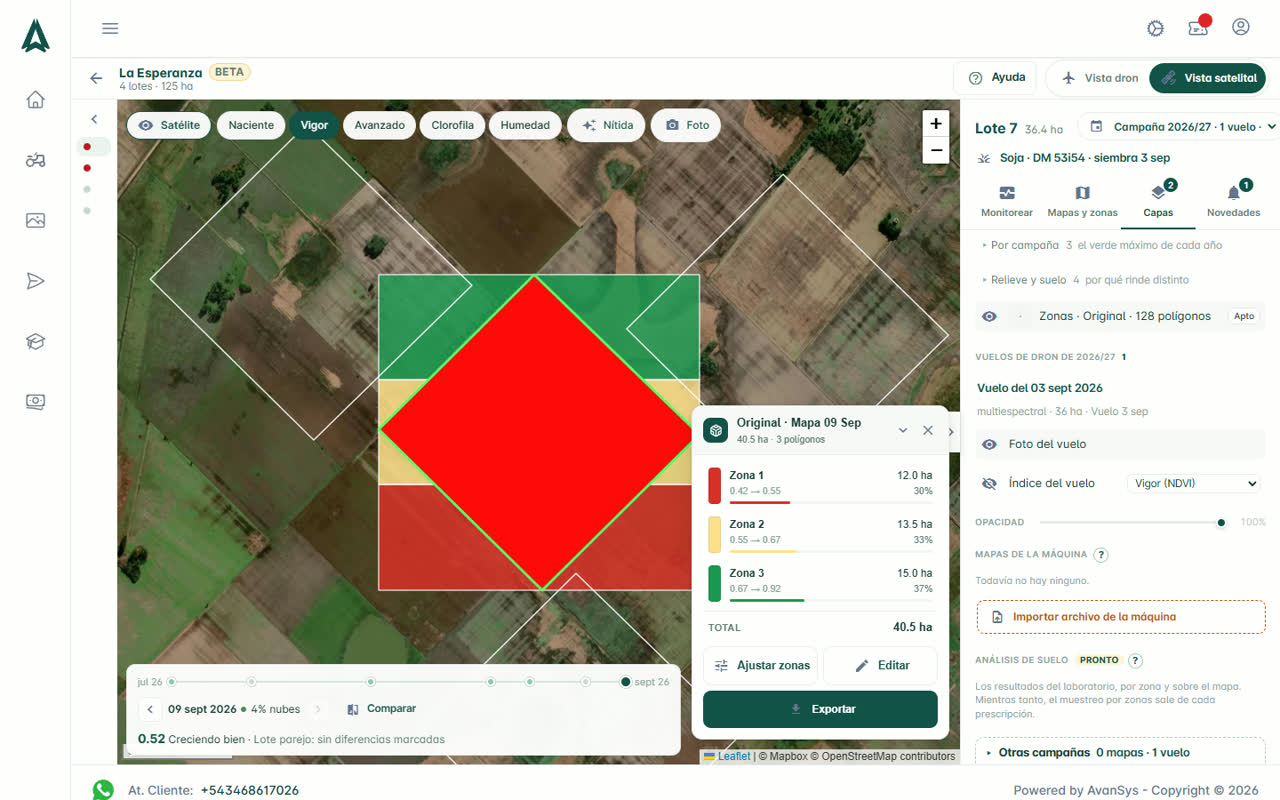Zoom out on the map
This screenshot has height=800, width=1280.
point(936,151)
